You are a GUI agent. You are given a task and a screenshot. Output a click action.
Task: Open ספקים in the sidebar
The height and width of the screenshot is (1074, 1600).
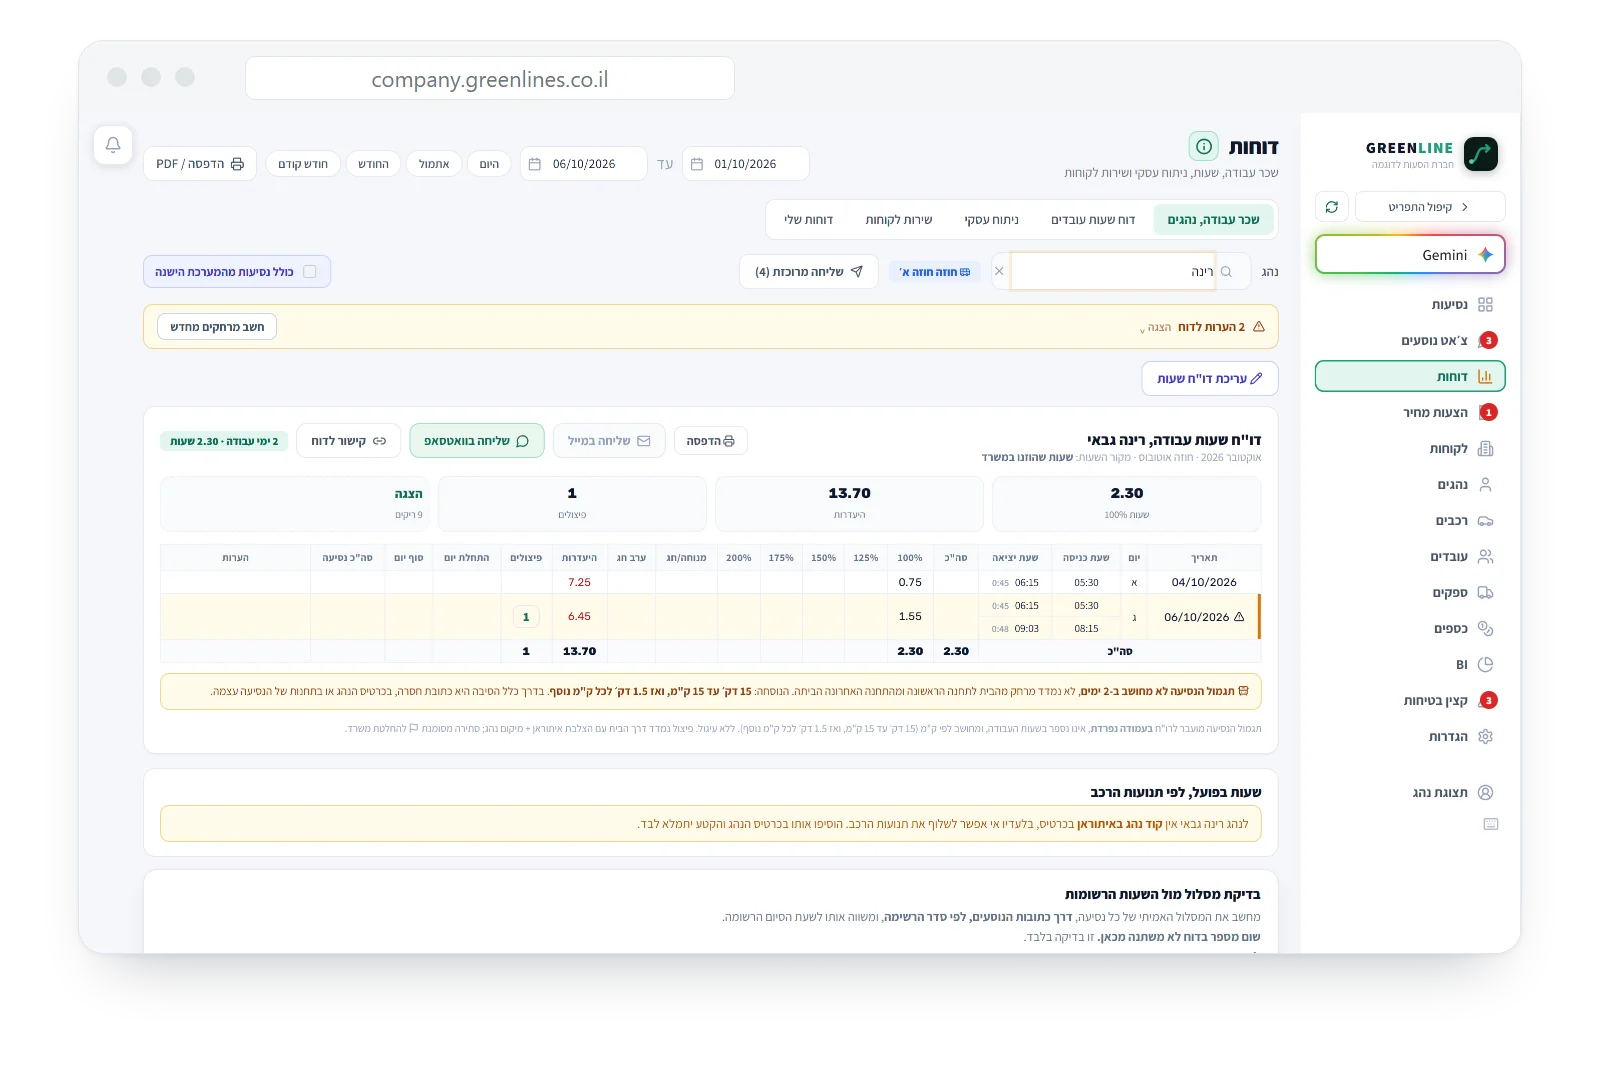1410,593
